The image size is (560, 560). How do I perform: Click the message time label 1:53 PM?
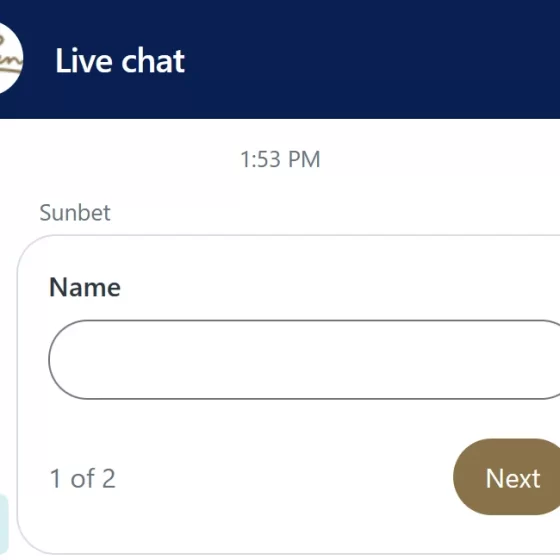point(280,159)
